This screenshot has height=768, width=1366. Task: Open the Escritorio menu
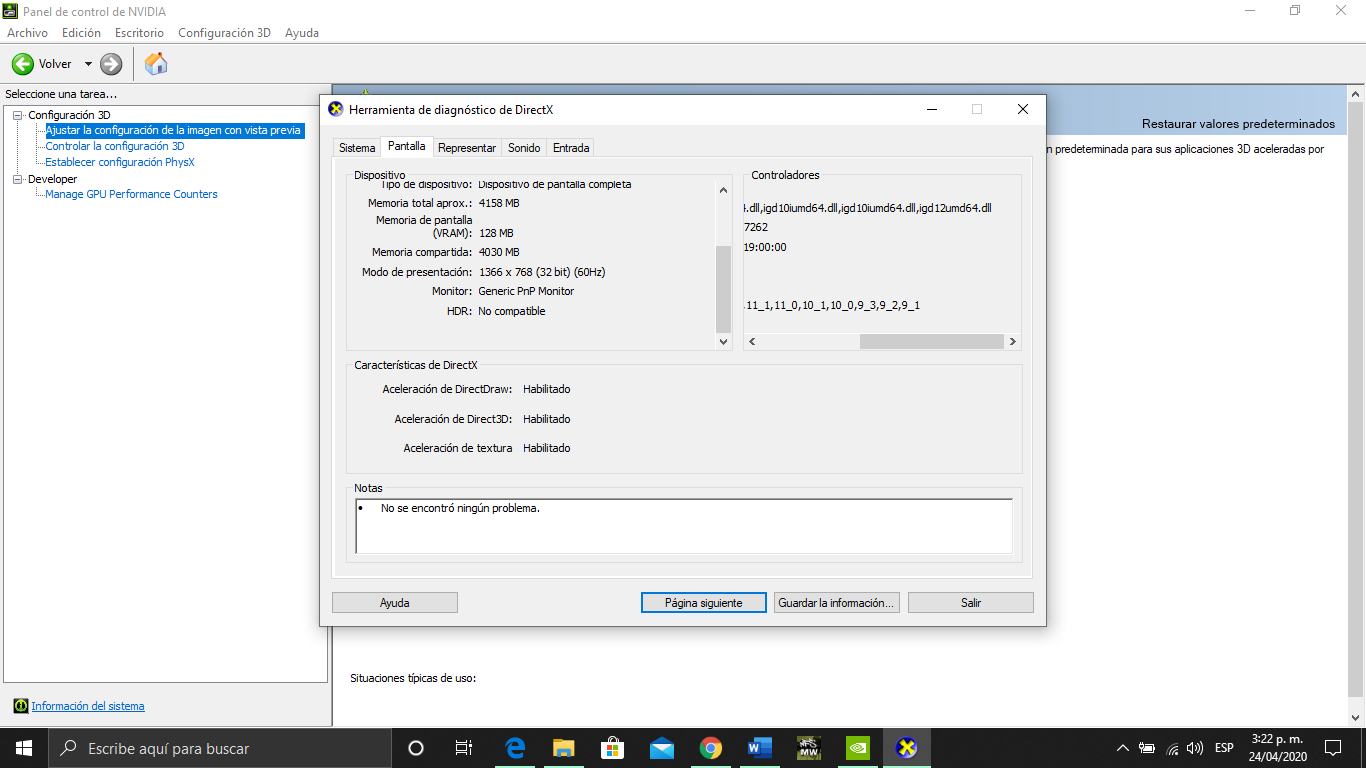(139, 33)
